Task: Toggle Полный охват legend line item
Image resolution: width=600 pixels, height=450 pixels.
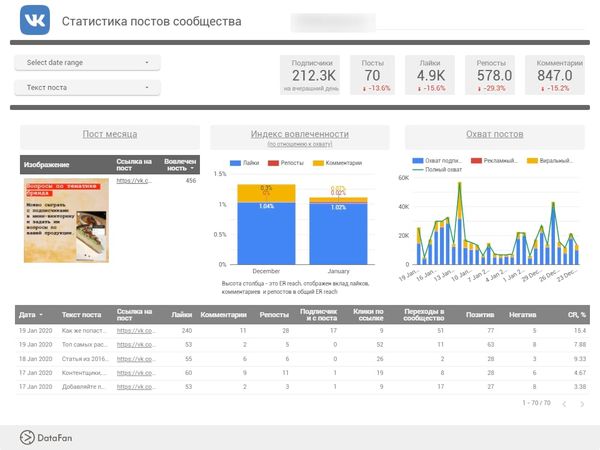Action: 437,171
